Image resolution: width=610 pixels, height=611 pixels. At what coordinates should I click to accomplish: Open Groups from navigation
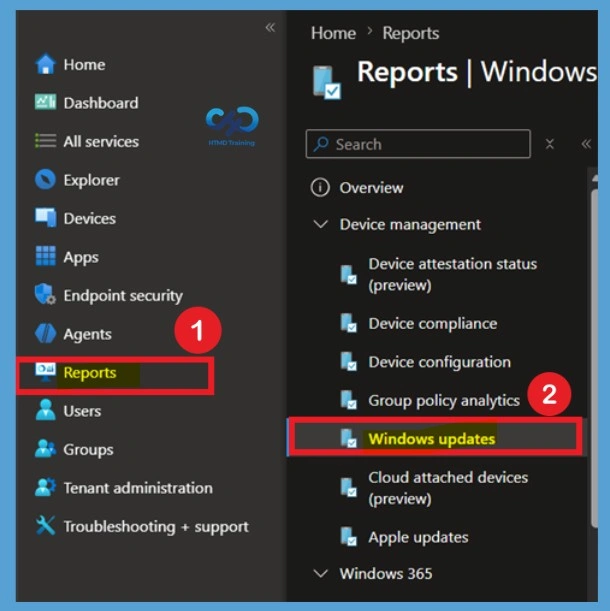coord(88,450)
